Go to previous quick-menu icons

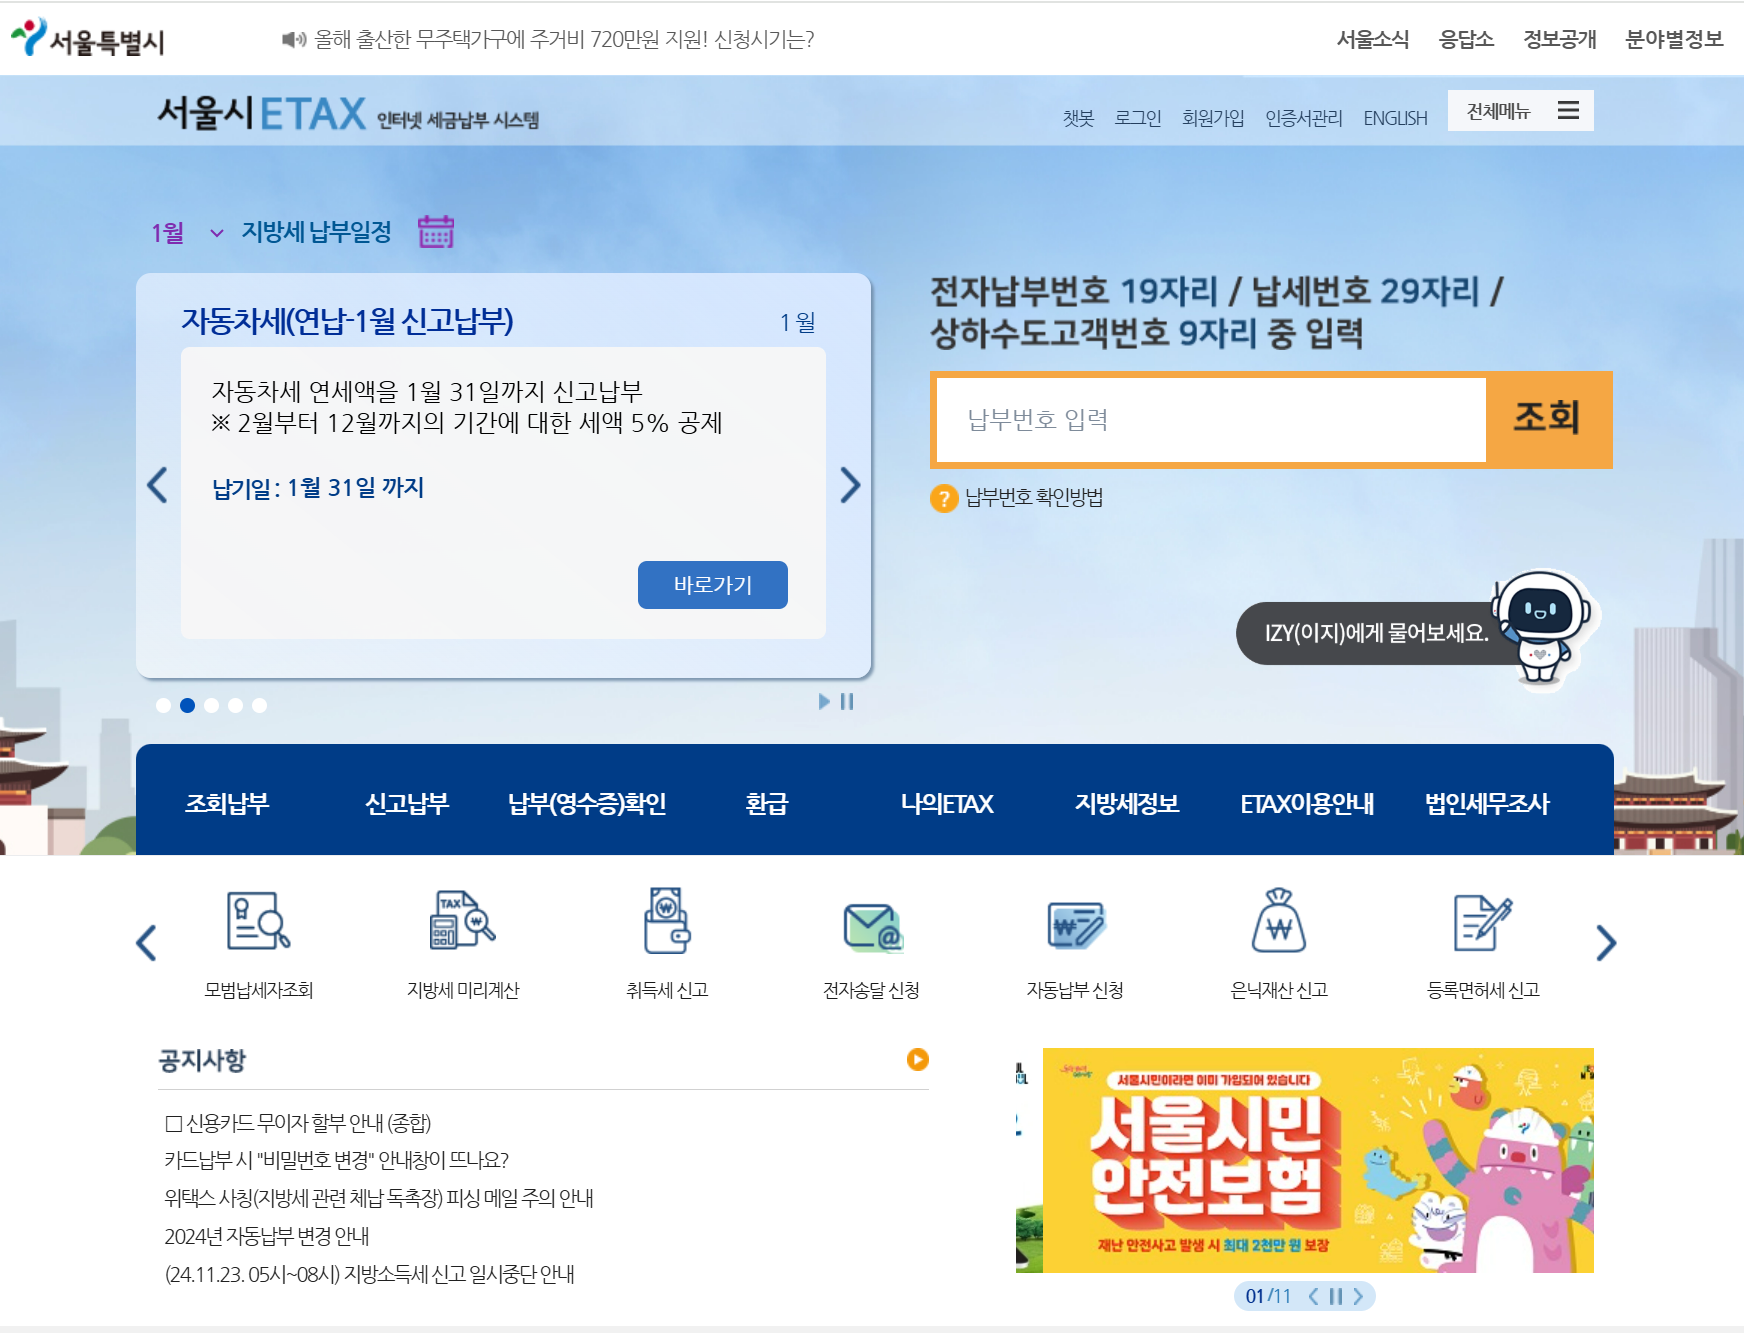tap(146, 943)
